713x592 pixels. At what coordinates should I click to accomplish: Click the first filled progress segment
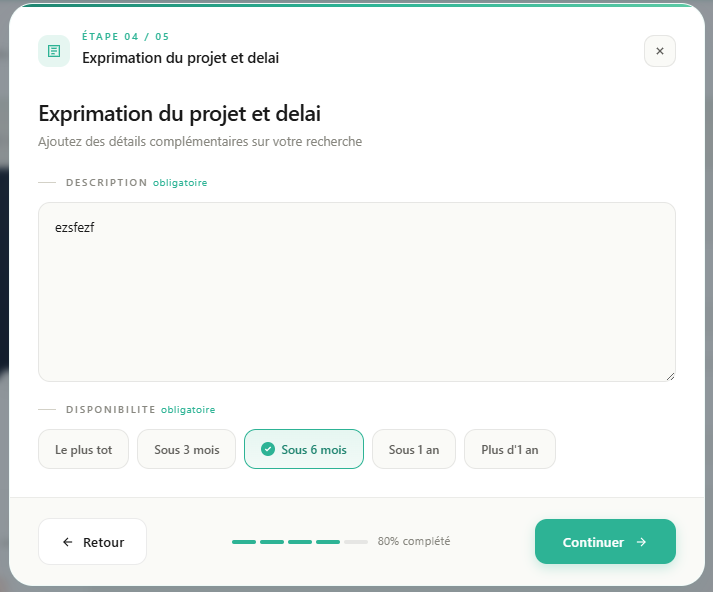point(244,542)
